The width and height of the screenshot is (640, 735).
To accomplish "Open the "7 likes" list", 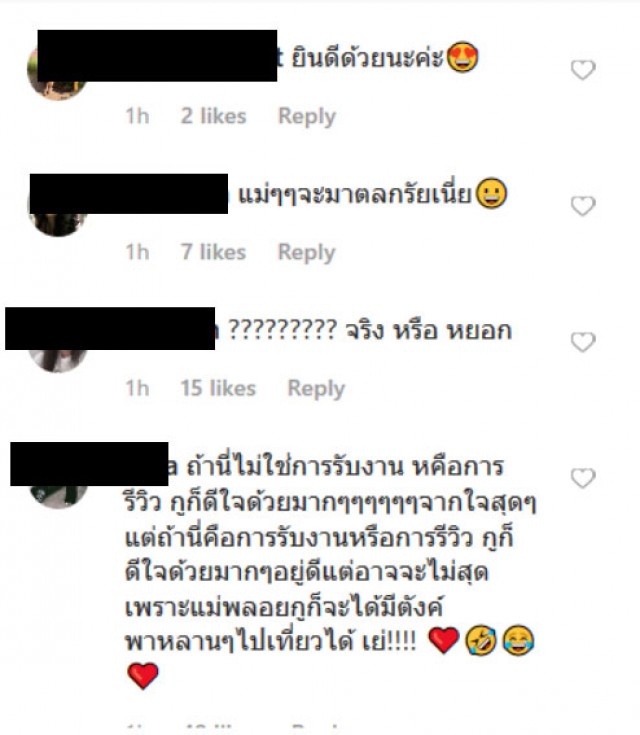I will coord(213,252).
